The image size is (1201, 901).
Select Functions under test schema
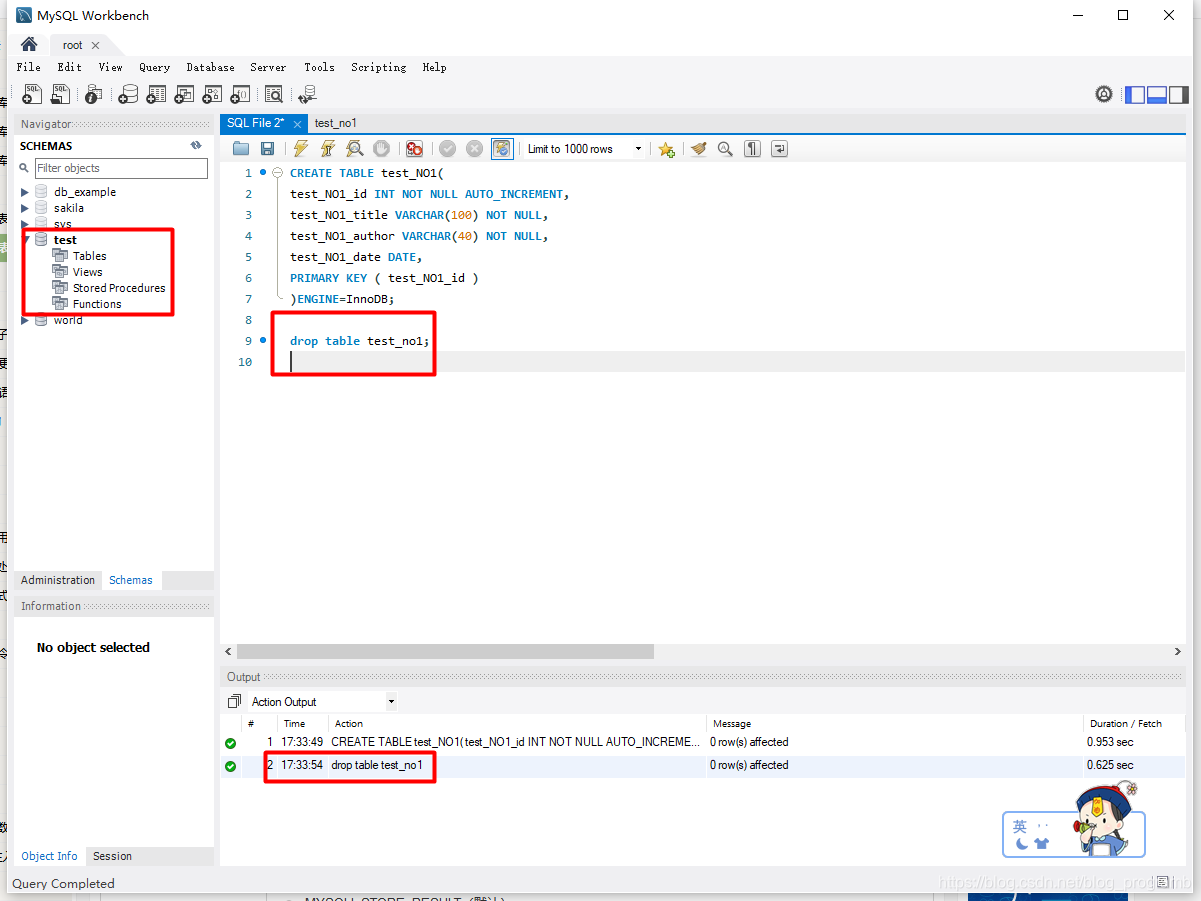[x=97, y=304]
